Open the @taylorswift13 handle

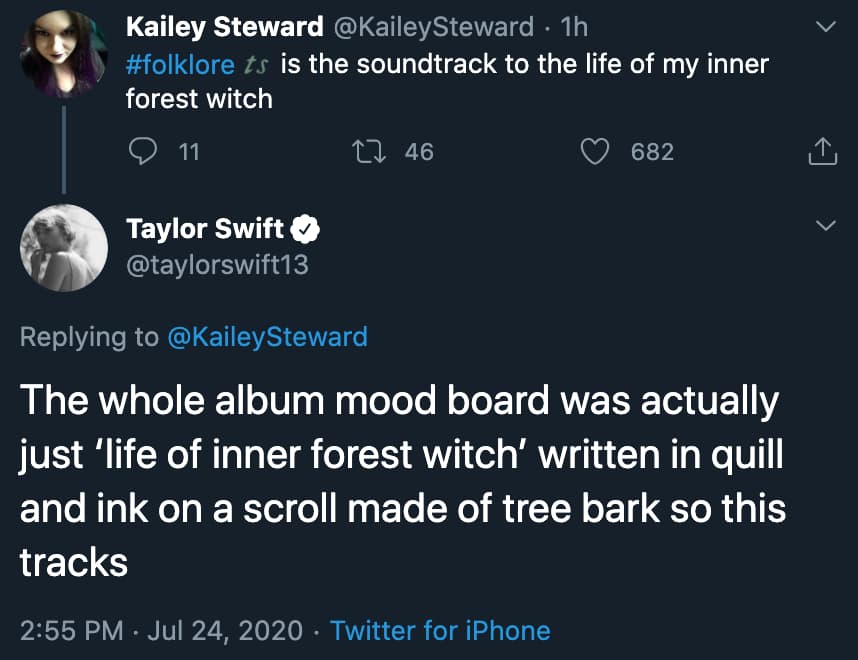[218, 264]
